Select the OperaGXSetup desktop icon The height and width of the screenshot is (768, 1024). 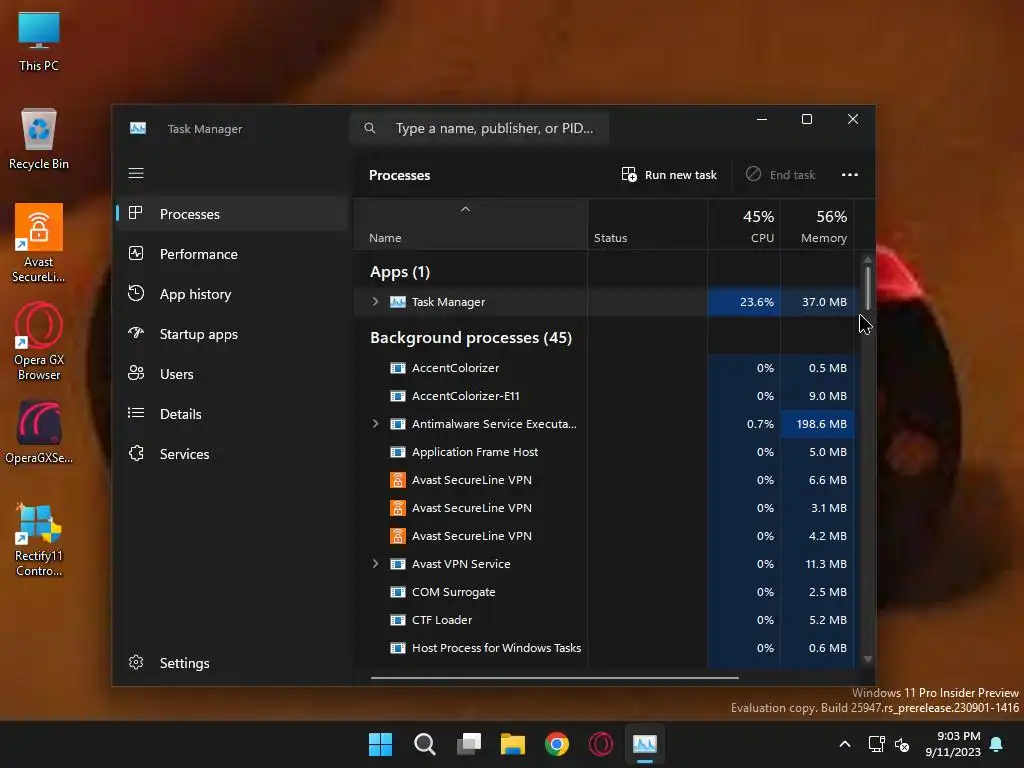tap(39, 432)
